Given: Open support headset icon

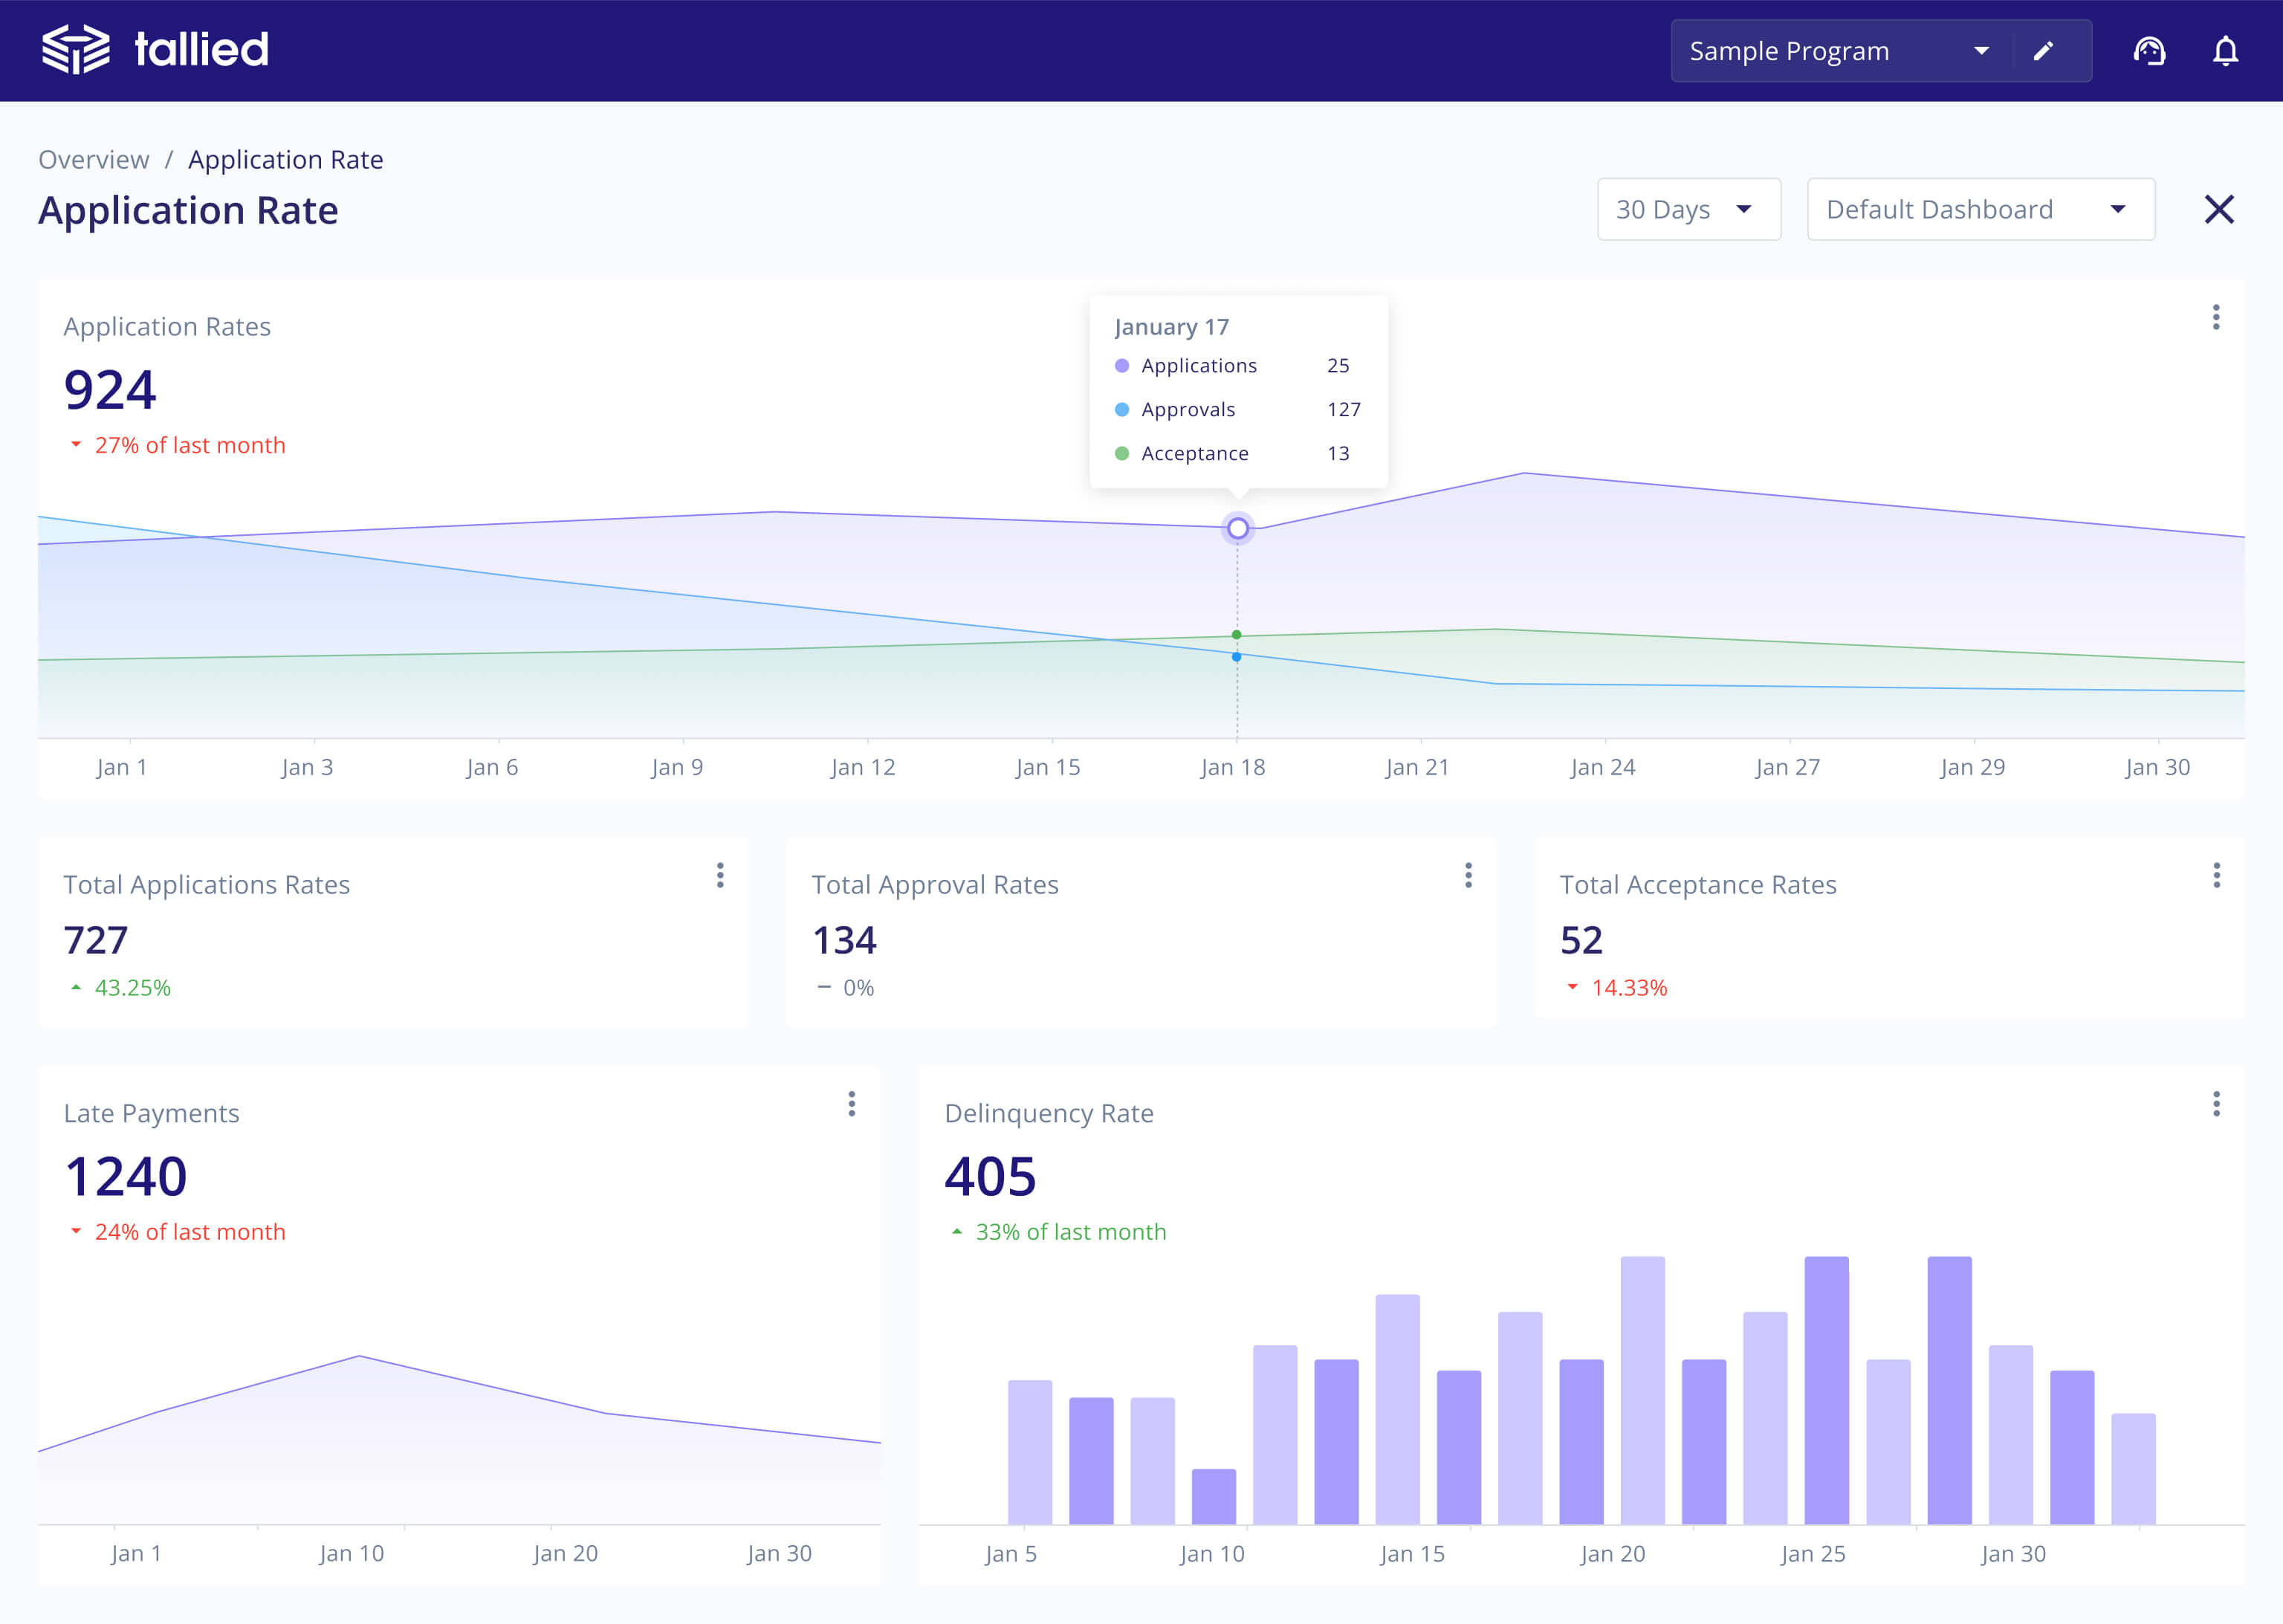Looking at the screenshot, I should [2149, 51].
